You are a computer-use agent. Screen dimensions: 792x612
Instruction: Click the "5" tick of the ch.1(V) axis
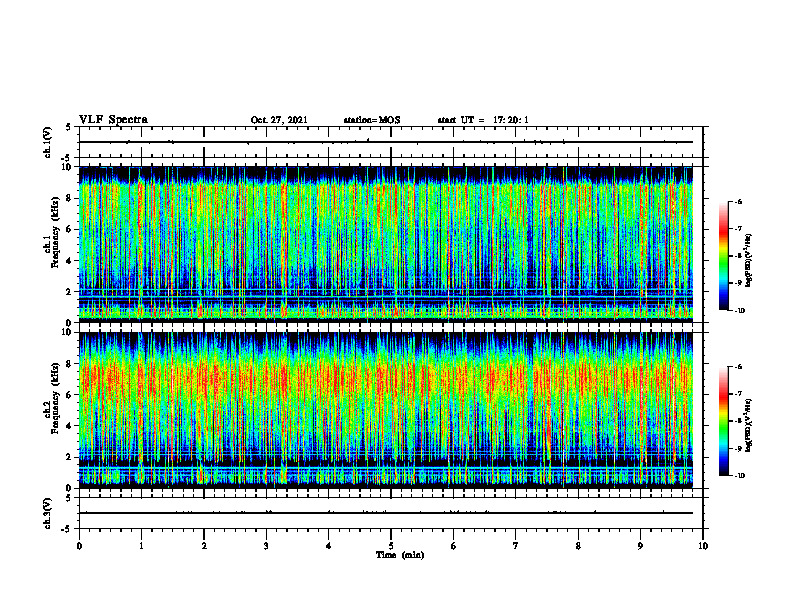69,127
